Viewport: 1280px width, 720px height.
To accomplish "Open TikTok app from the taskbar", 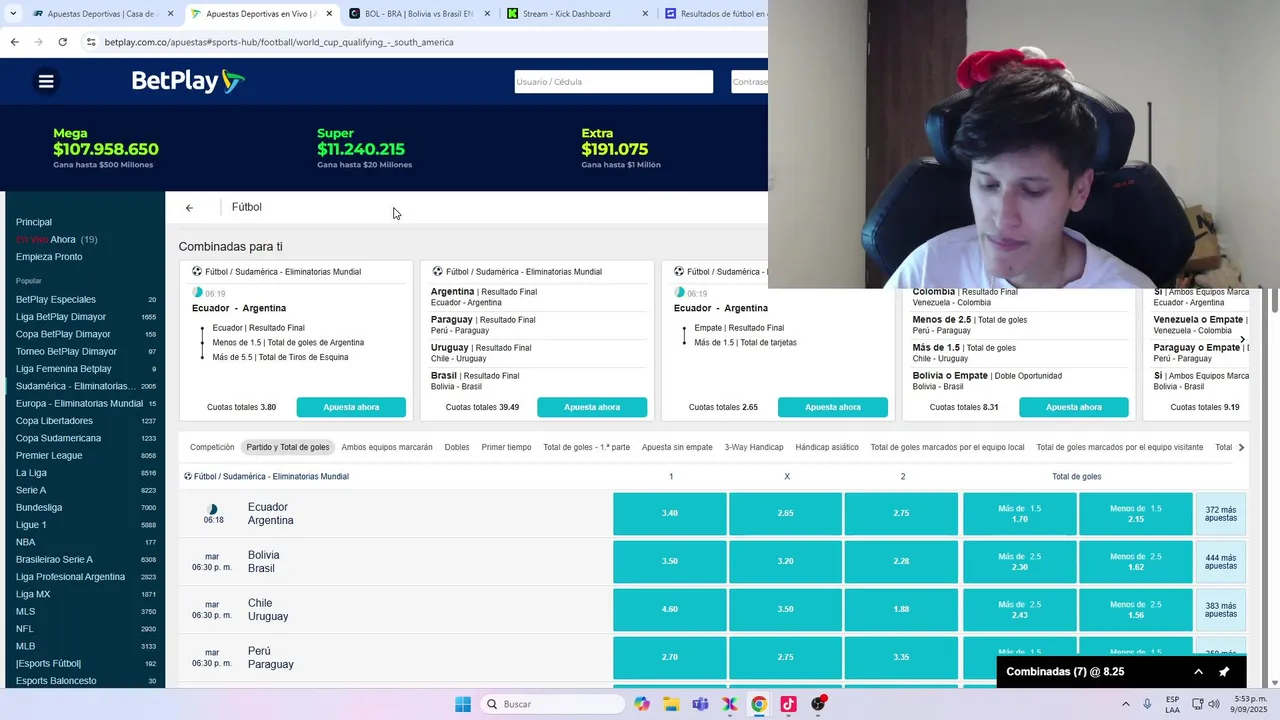I will click(x=788, y=704).
